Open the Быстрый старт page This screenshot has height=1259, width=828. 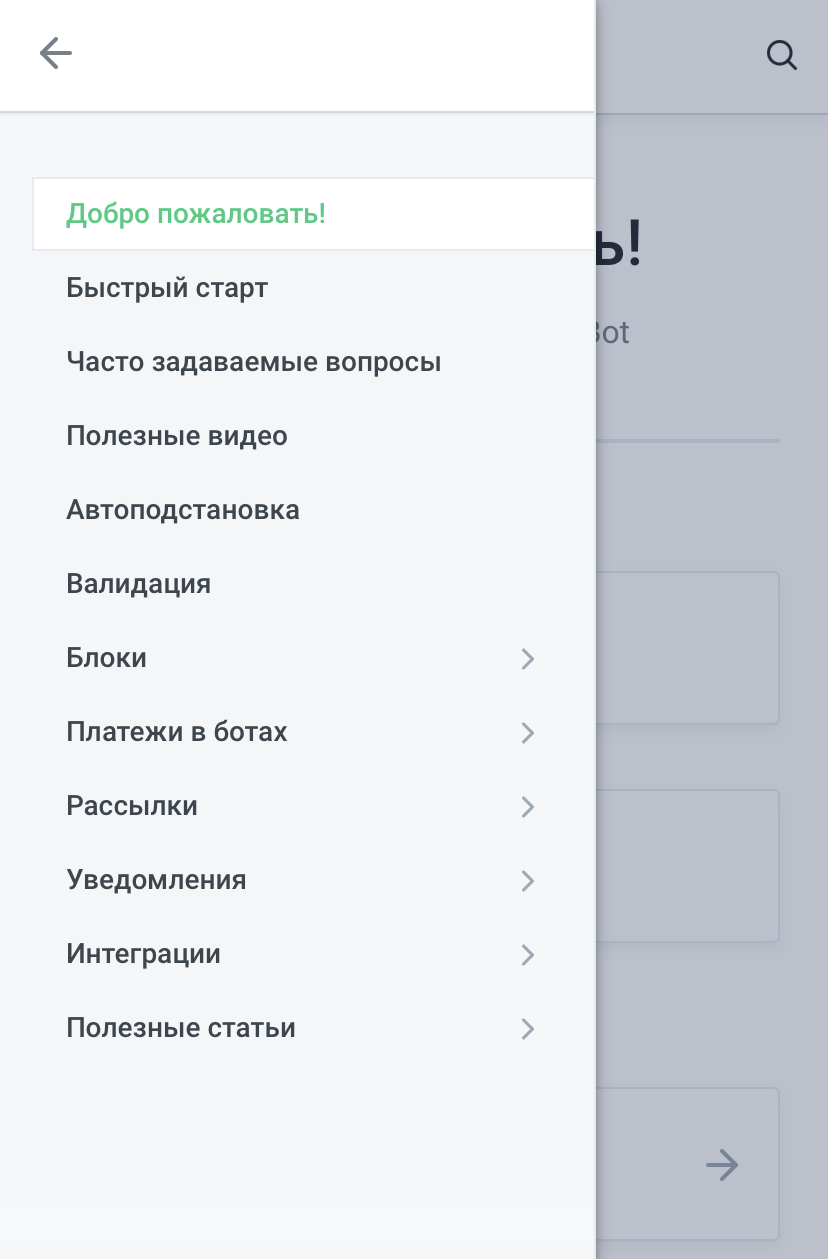coord(167,288)
